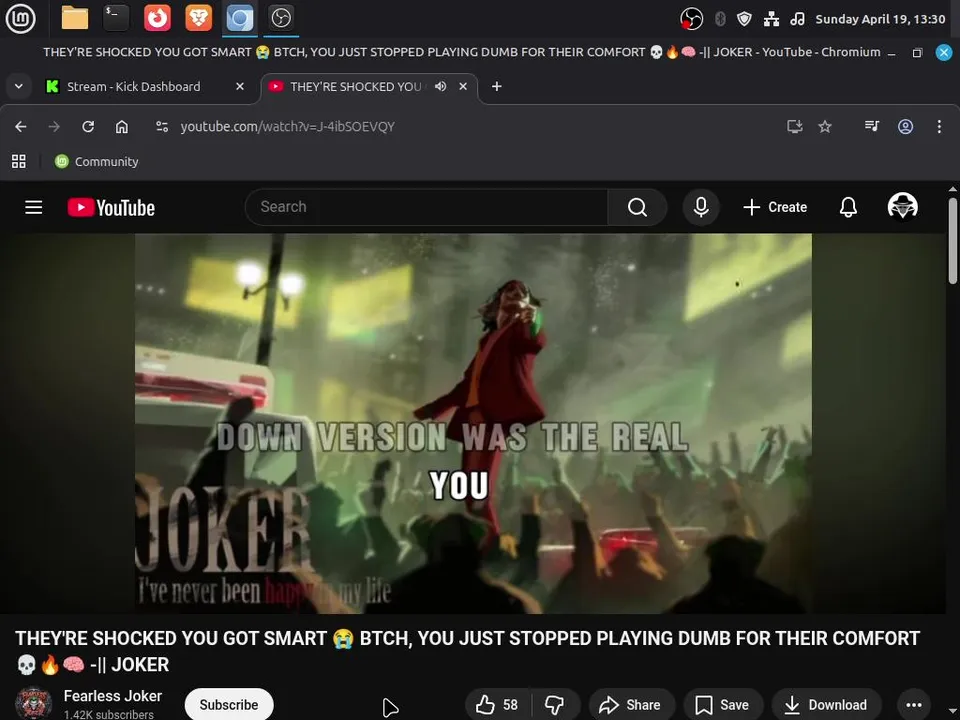Viewport: 960px width, 720px height.
Task: Open the Fearless Joker channel avatar
Action: (33, 703)
